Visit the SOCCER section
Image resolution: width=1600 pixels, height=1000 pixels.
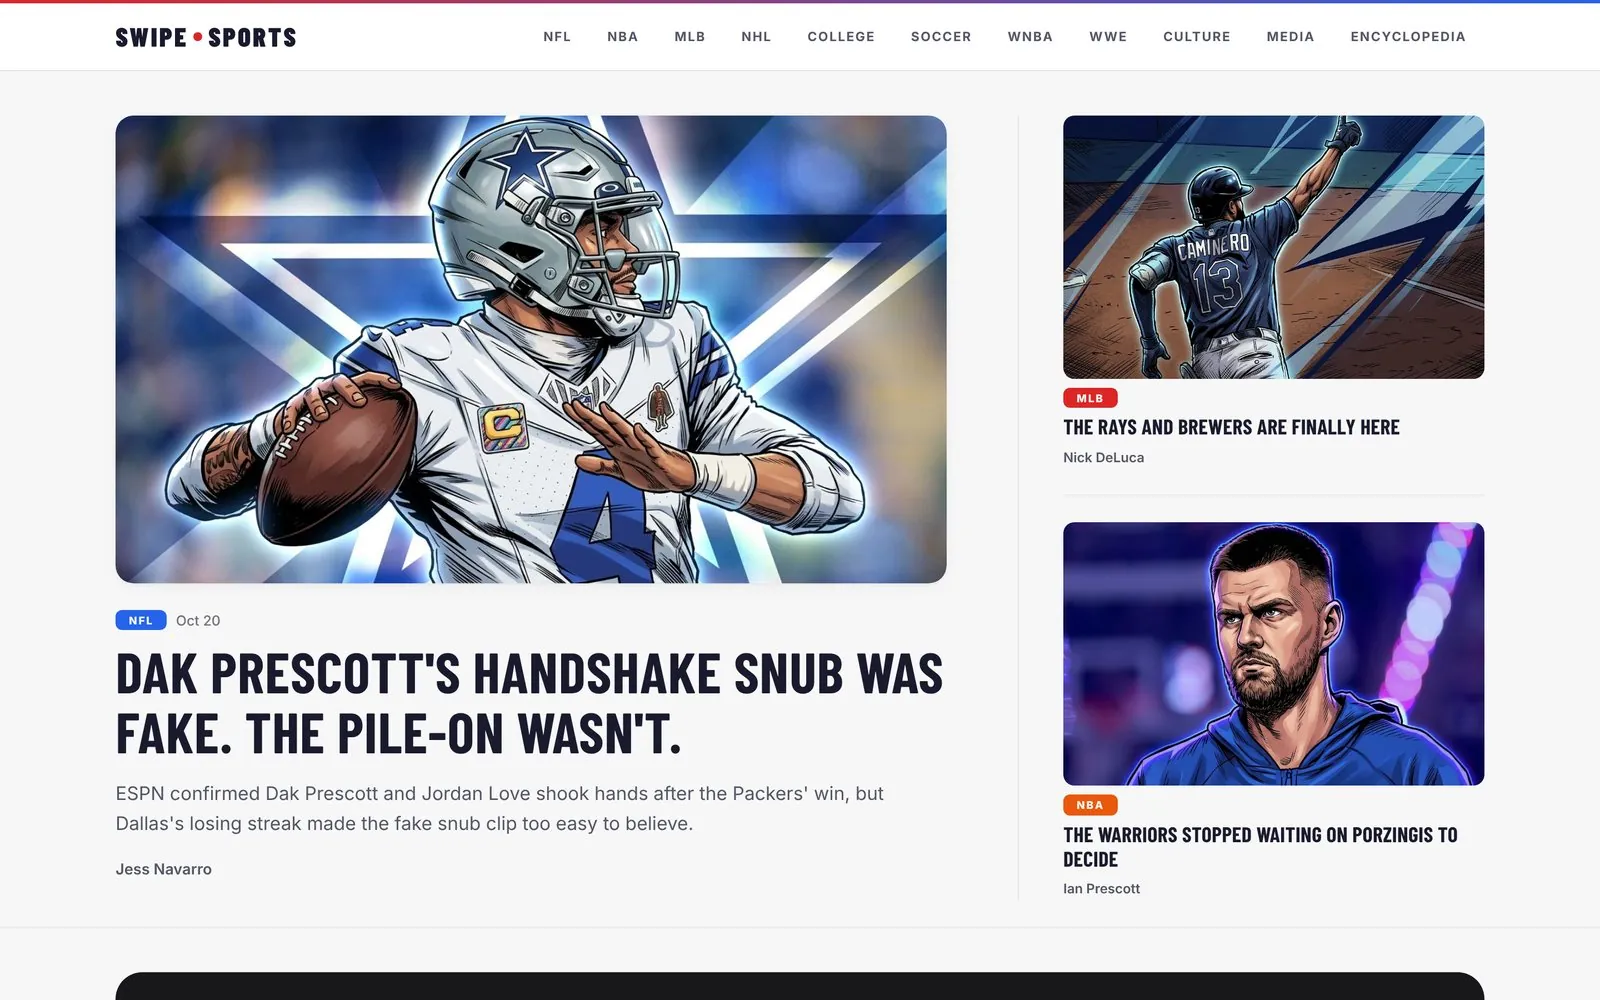coord(941,37)
